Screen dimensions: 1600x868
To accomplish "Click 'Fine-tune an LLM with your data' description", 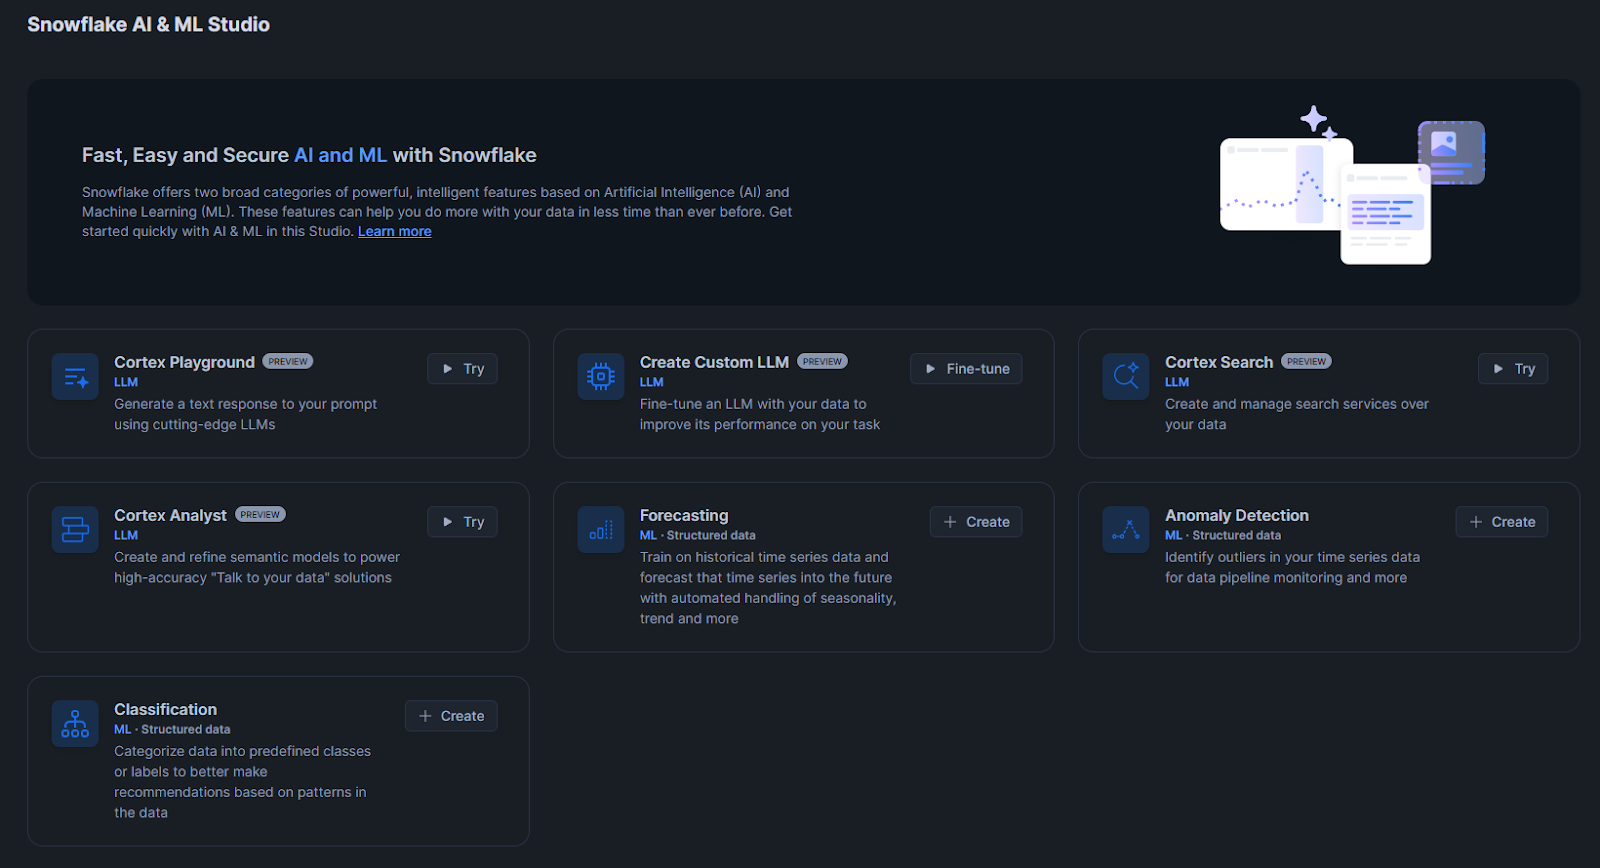I will point(760,414).
